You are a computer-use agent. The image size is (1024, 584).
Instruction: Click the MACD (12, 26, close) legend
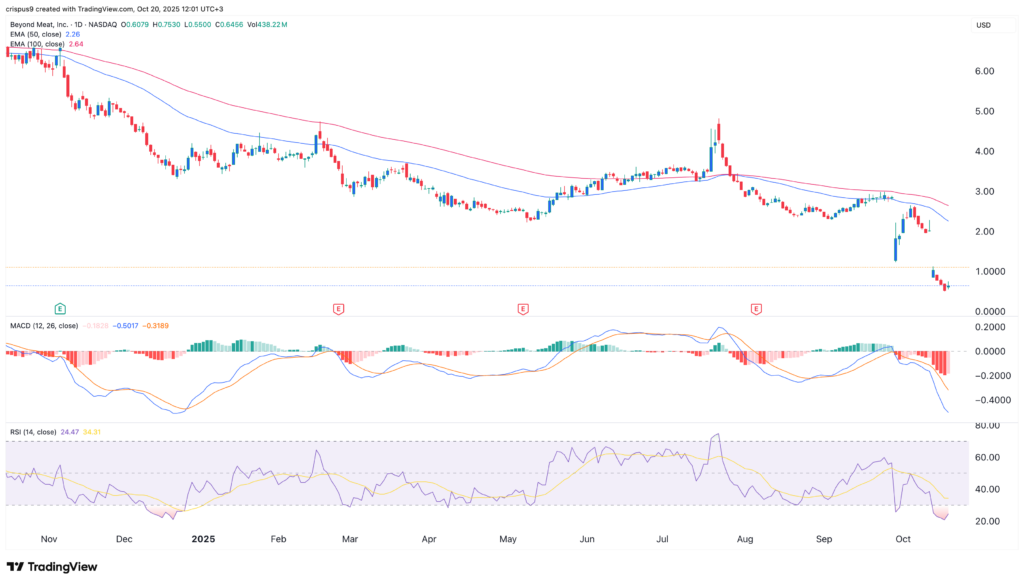(x=46, y=325)
